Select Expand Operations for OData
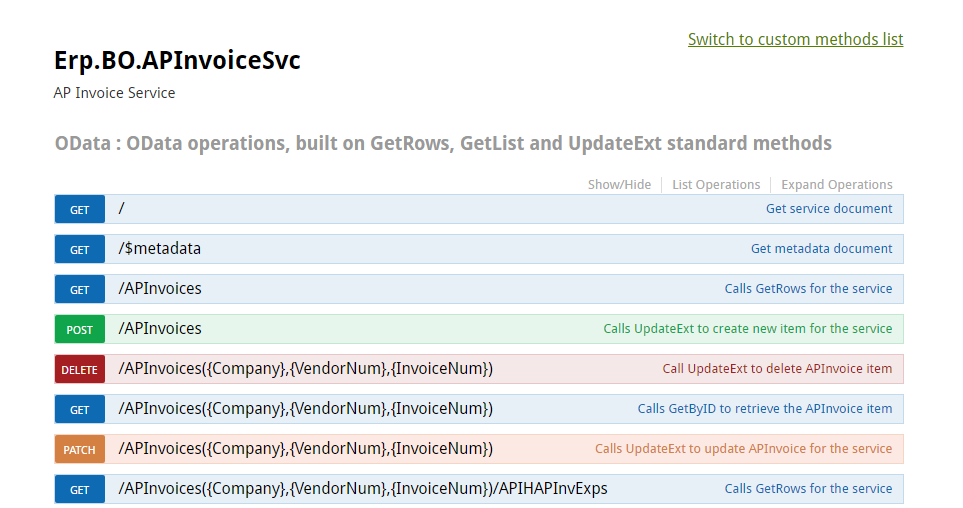963x508 pixels. tap(836, 184)
